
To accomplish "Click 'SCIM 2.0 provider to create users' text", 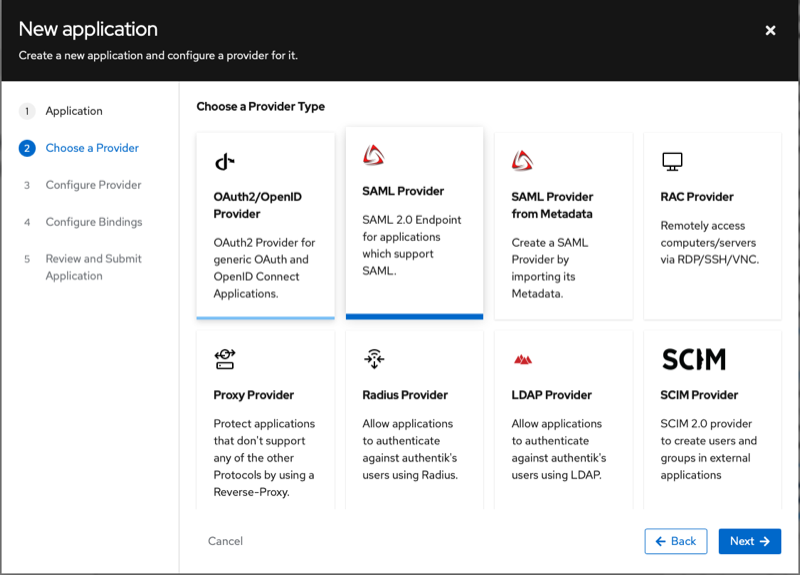I will 709,449.
